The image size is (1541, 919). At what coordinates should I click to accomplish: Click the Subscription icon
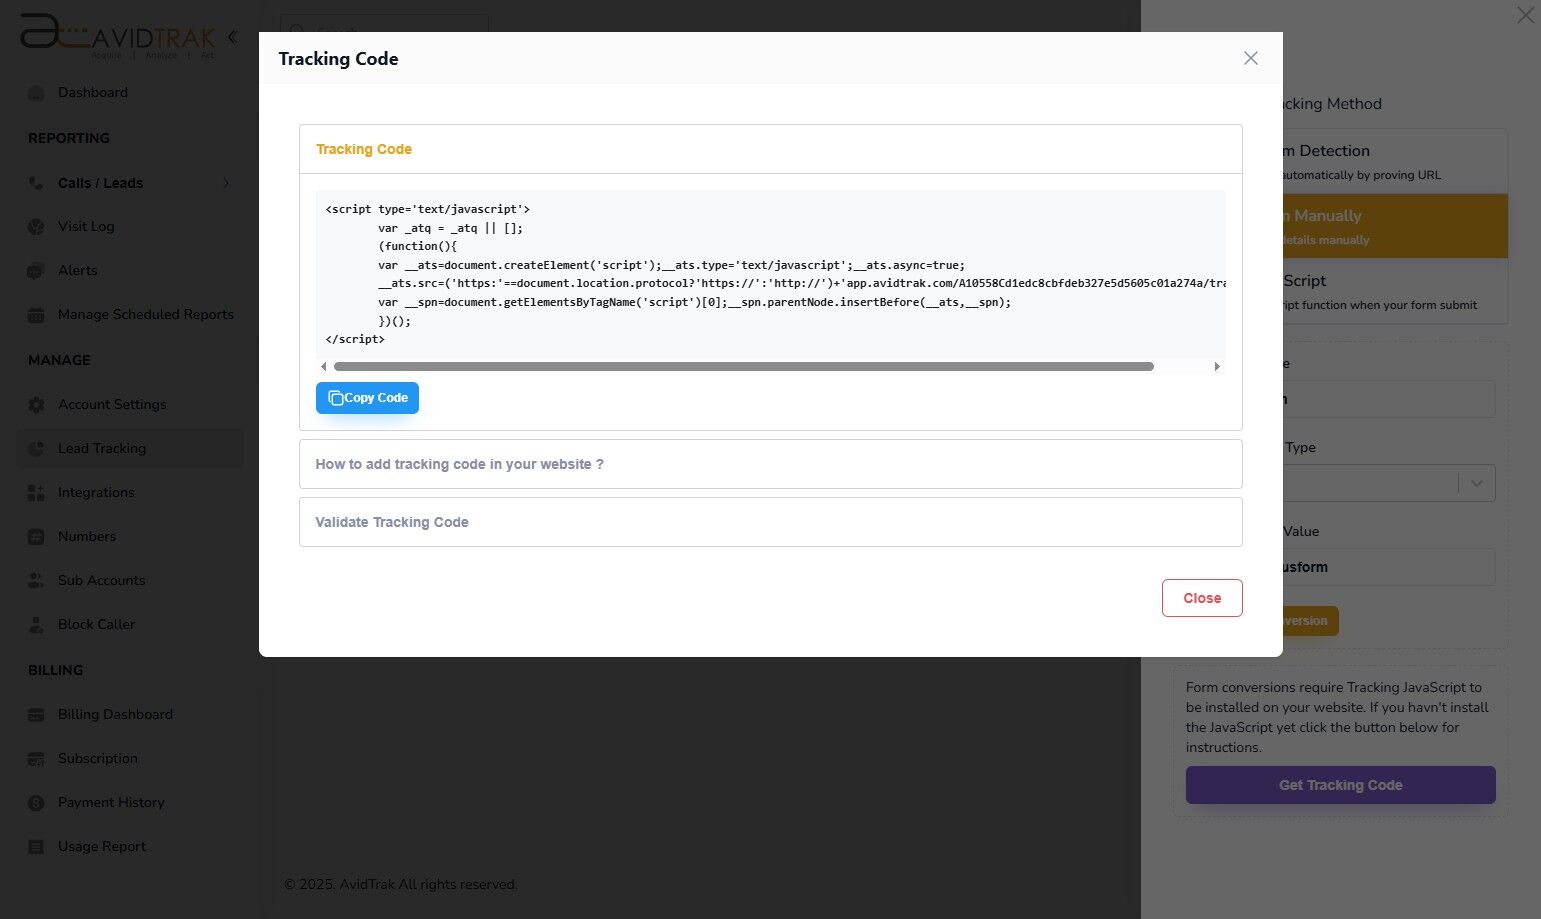(36, 759)
